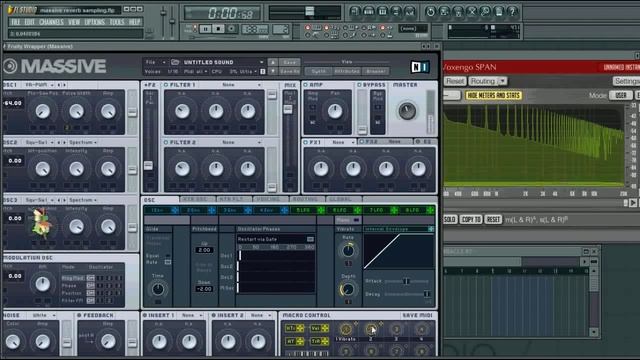
Task: Click the Internal Envelope modulation handle icon
Action: (431, 229)
